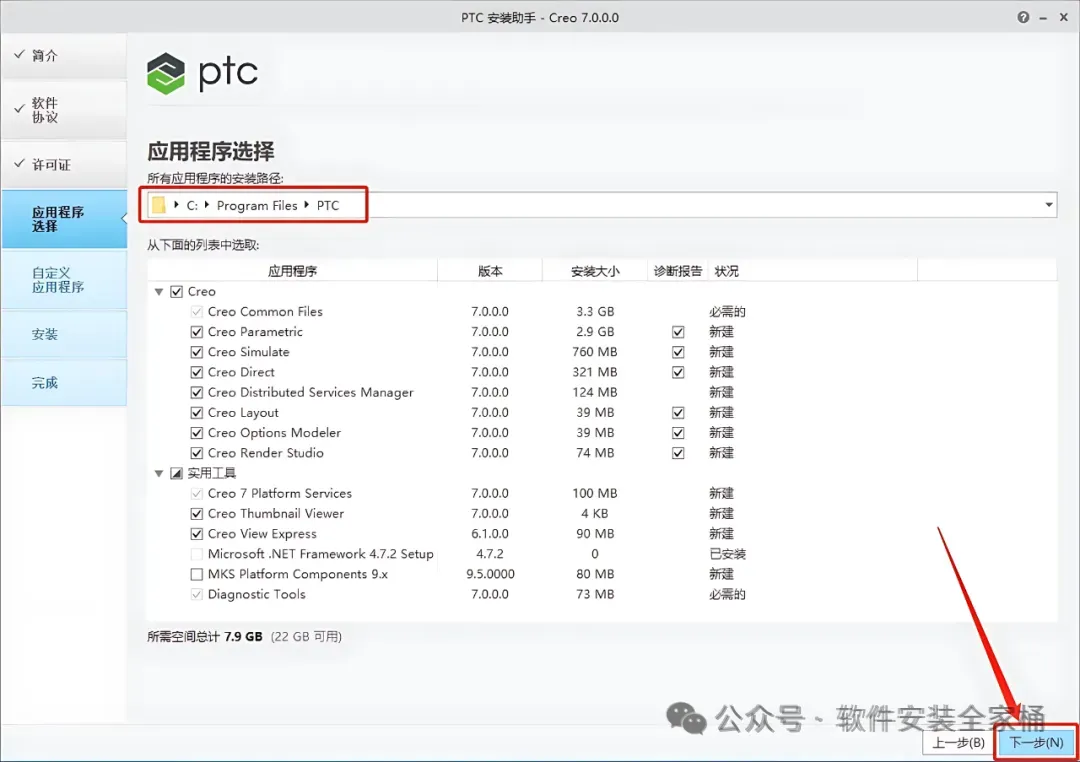
Task: Uncheck Creo Layout application checkbox
Action: point(196,413)
